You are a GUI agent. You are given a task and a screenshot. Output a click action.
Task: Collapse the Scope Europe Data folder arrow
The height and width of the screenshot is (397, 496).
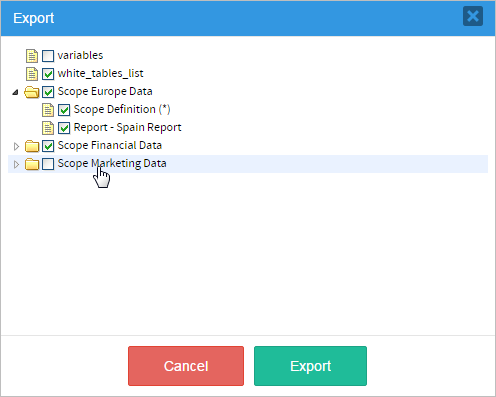(x=15, y=92)
